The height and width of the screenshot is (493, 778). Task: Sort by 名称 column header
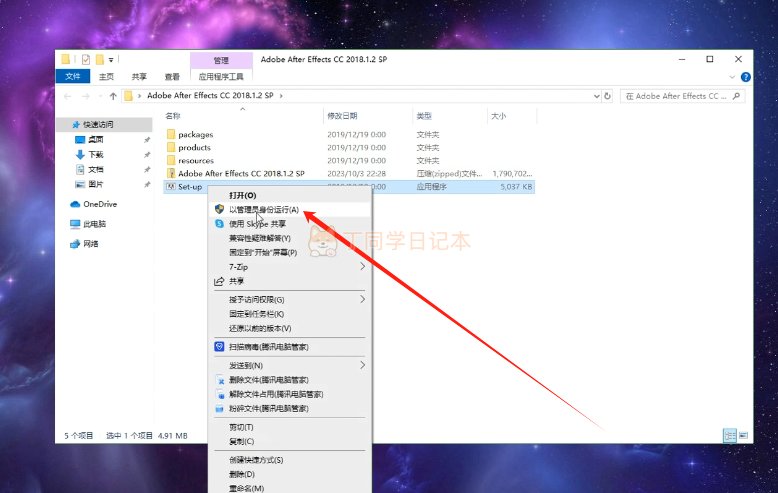click(173, 116)
